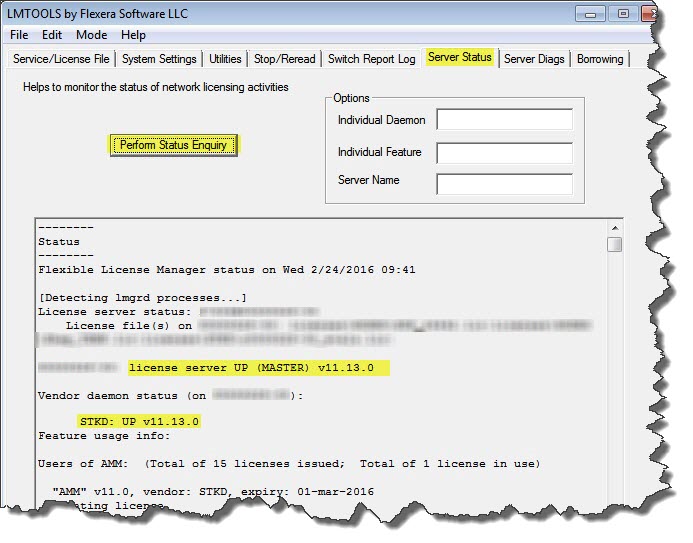This screenshot has height=543, width=693.
Task: Click the 'Feature usage info:' line
Action: pyautogui.click(x=104, y=436)
